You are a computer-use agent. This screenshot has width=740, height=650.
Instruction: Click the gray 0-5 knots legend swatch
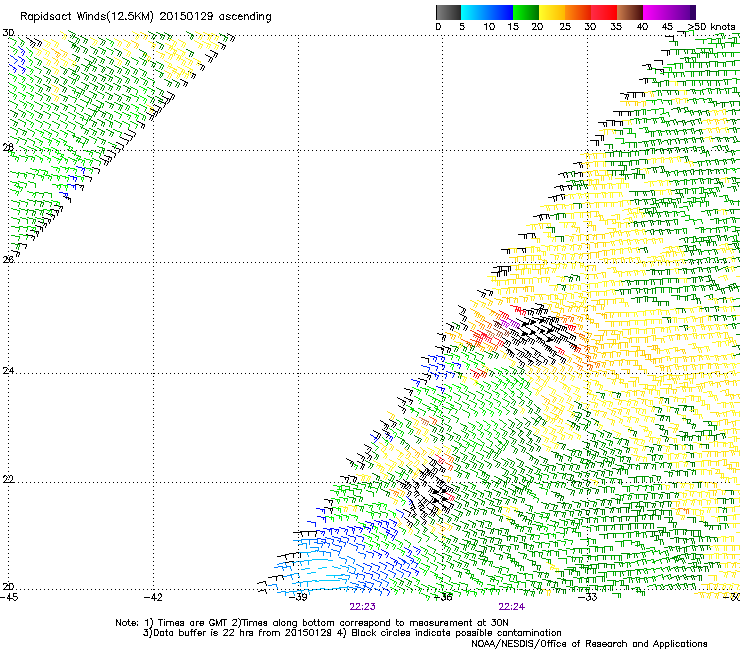[448, 12]
